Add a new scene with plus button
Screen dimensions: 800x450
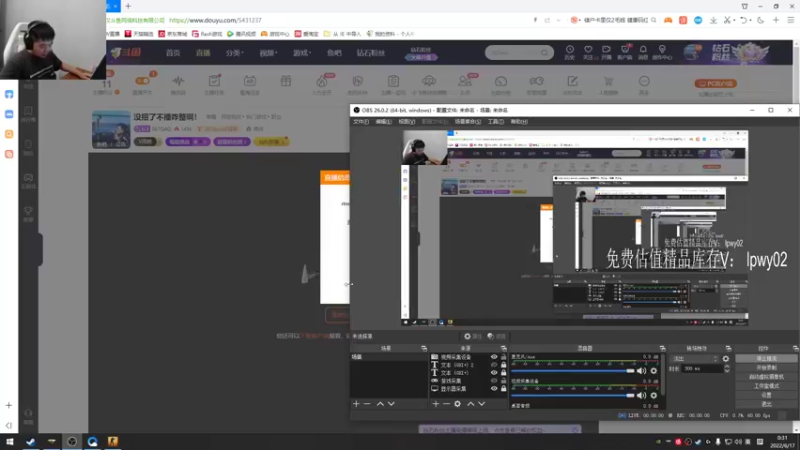click(356, 404)
